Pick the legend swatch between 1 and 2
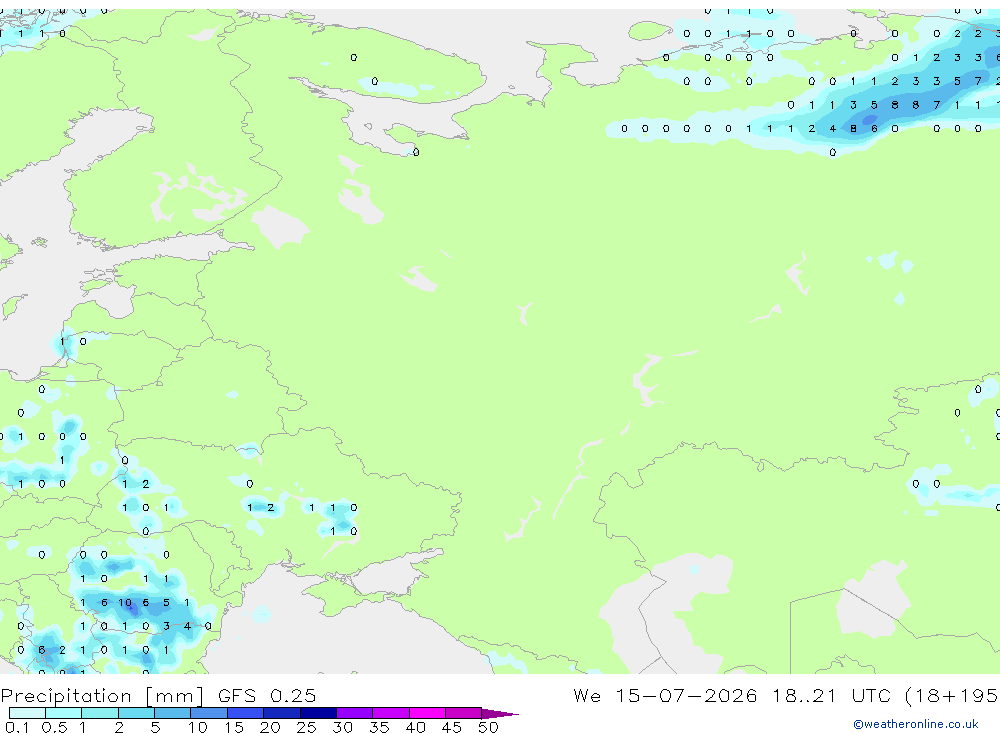1000x733 pixels. [100, 713]
